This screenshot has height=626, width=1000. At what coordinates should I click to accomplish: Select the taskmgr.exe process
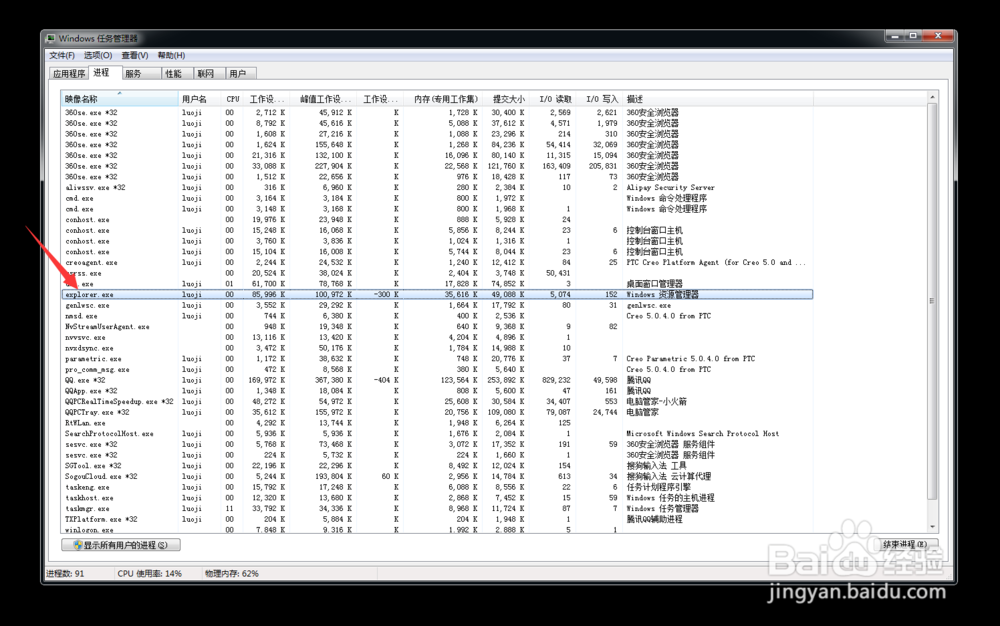click(87, 509)
